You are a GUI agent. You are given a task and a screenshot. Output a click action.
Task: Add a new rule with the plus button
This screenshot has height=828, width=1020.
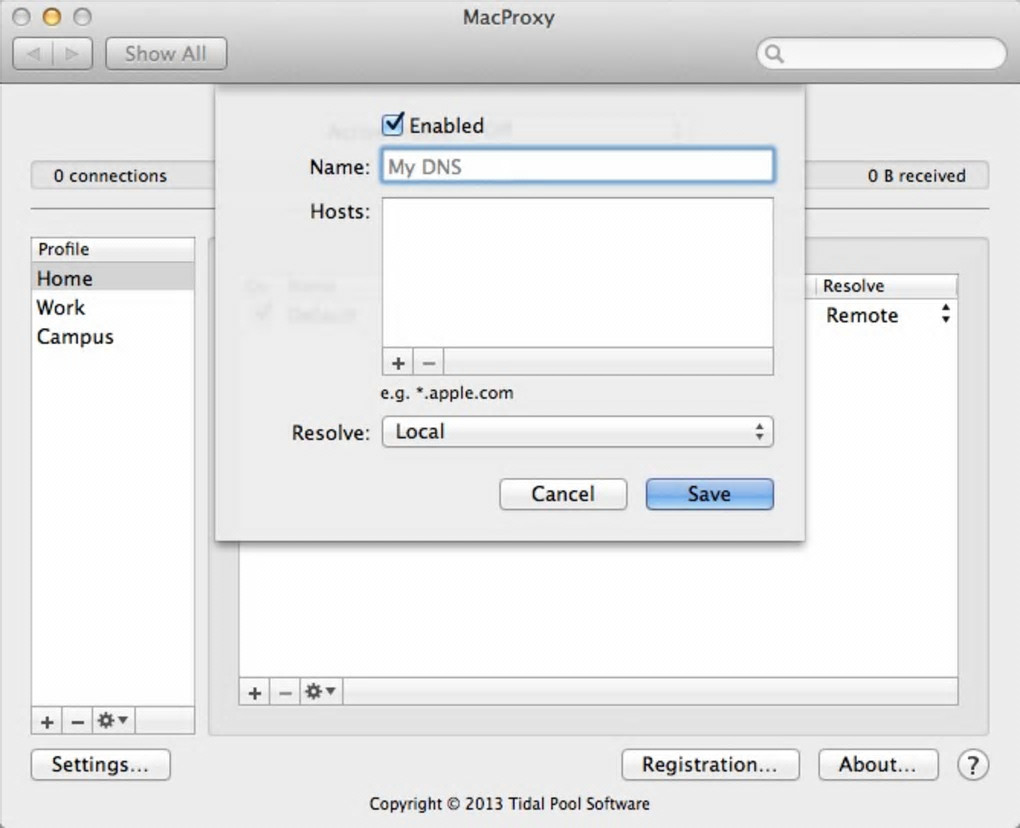[x=254, y=692]
